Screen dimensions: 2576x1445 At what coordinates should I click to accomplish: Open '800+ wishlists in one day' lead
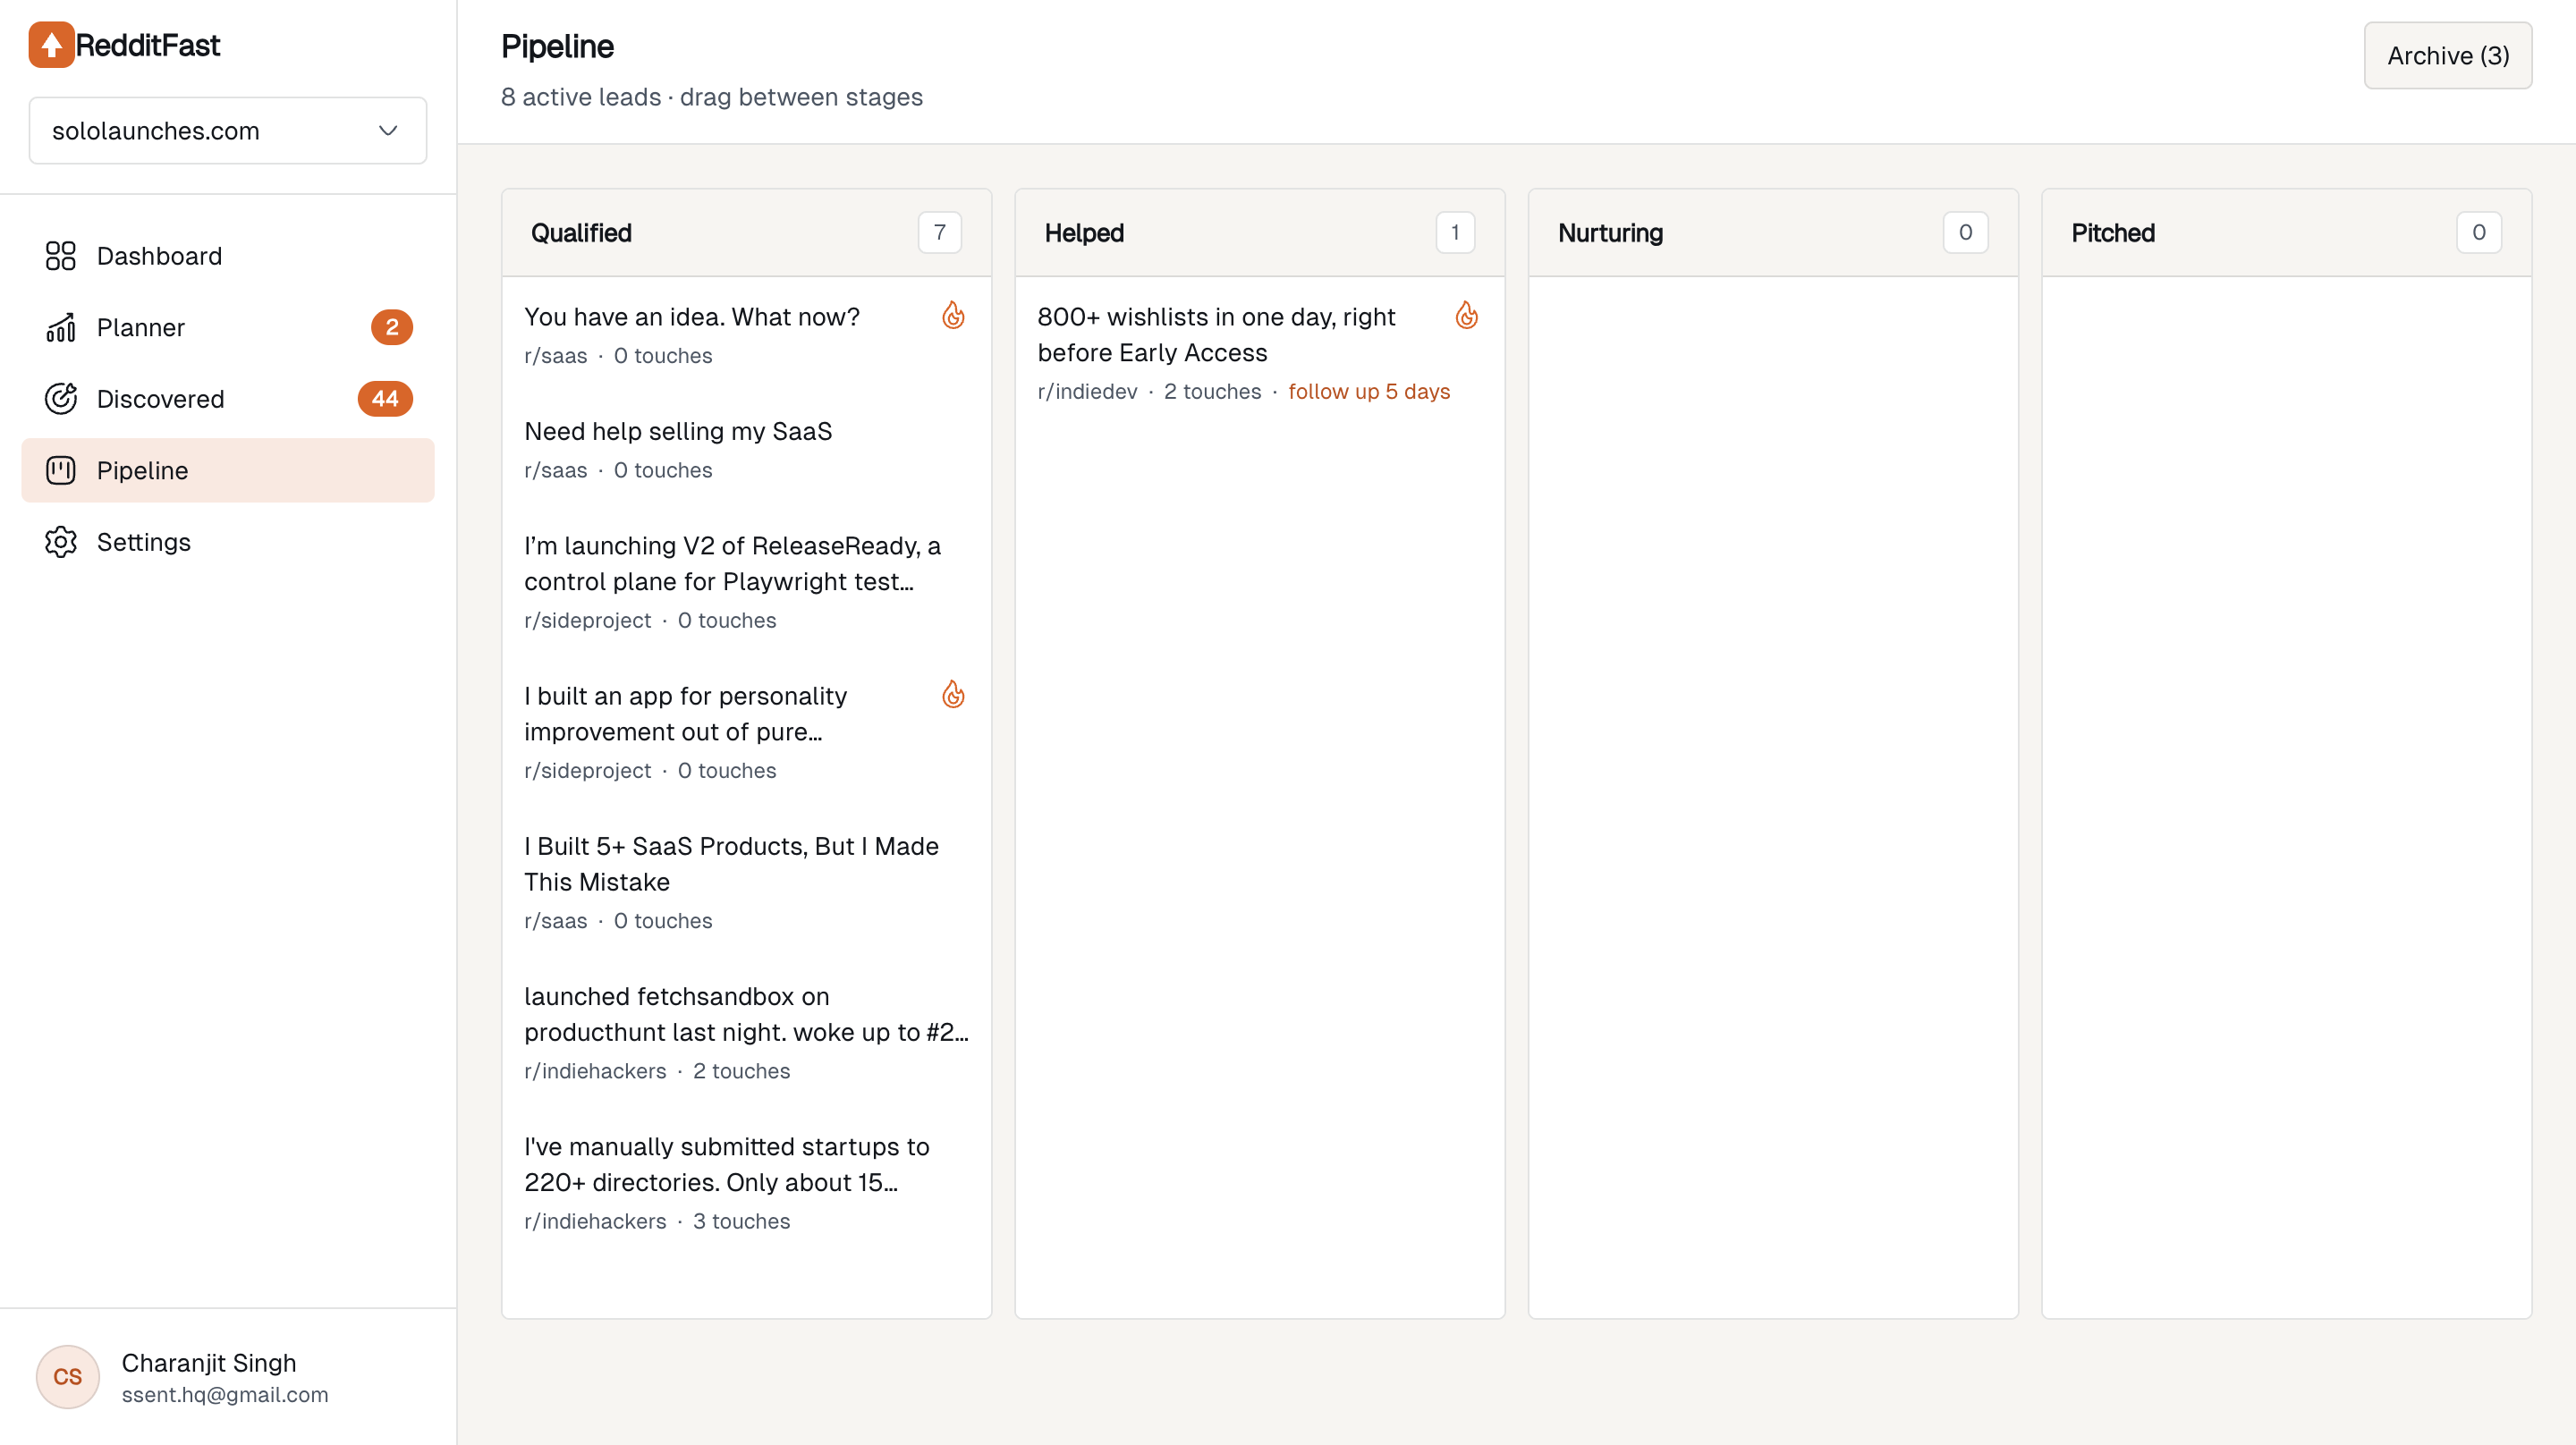pyautogui.click(x=1259, y=353)
